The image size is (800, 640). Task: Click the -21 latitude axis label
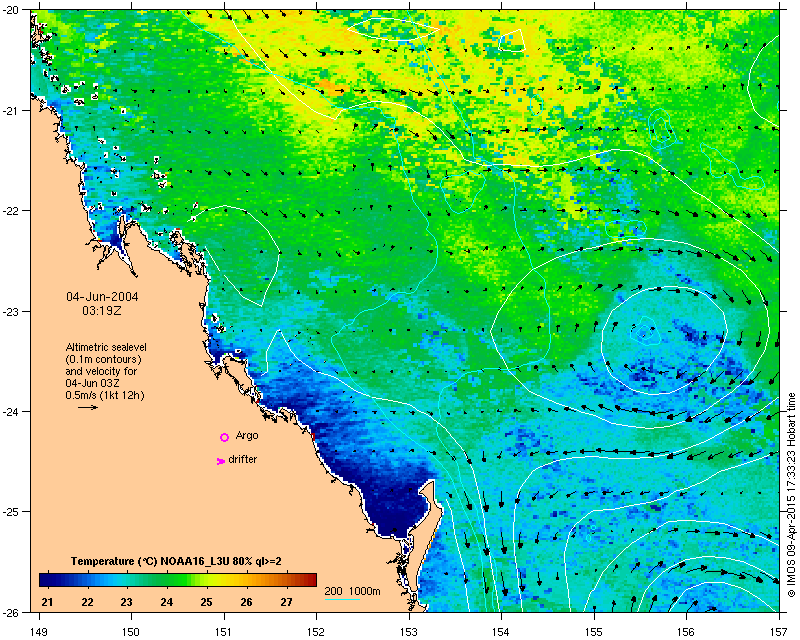point(10,110)
